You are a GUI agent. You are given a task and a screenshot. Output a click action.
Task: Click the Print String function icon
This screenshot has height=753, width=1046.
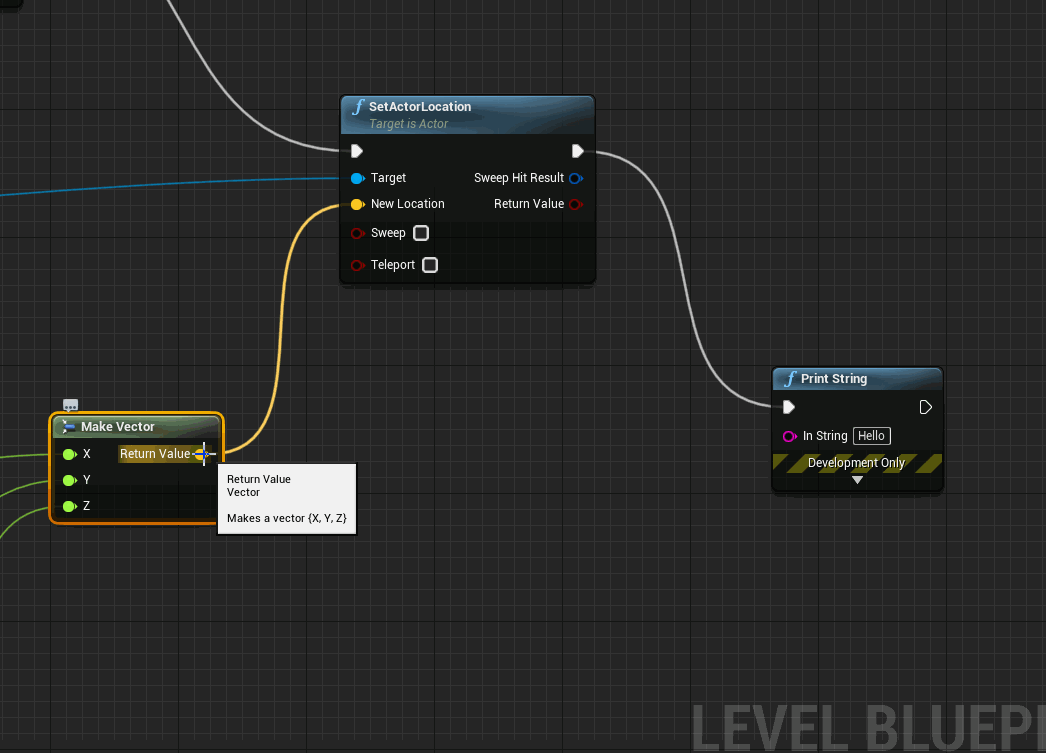coord(791,379)
